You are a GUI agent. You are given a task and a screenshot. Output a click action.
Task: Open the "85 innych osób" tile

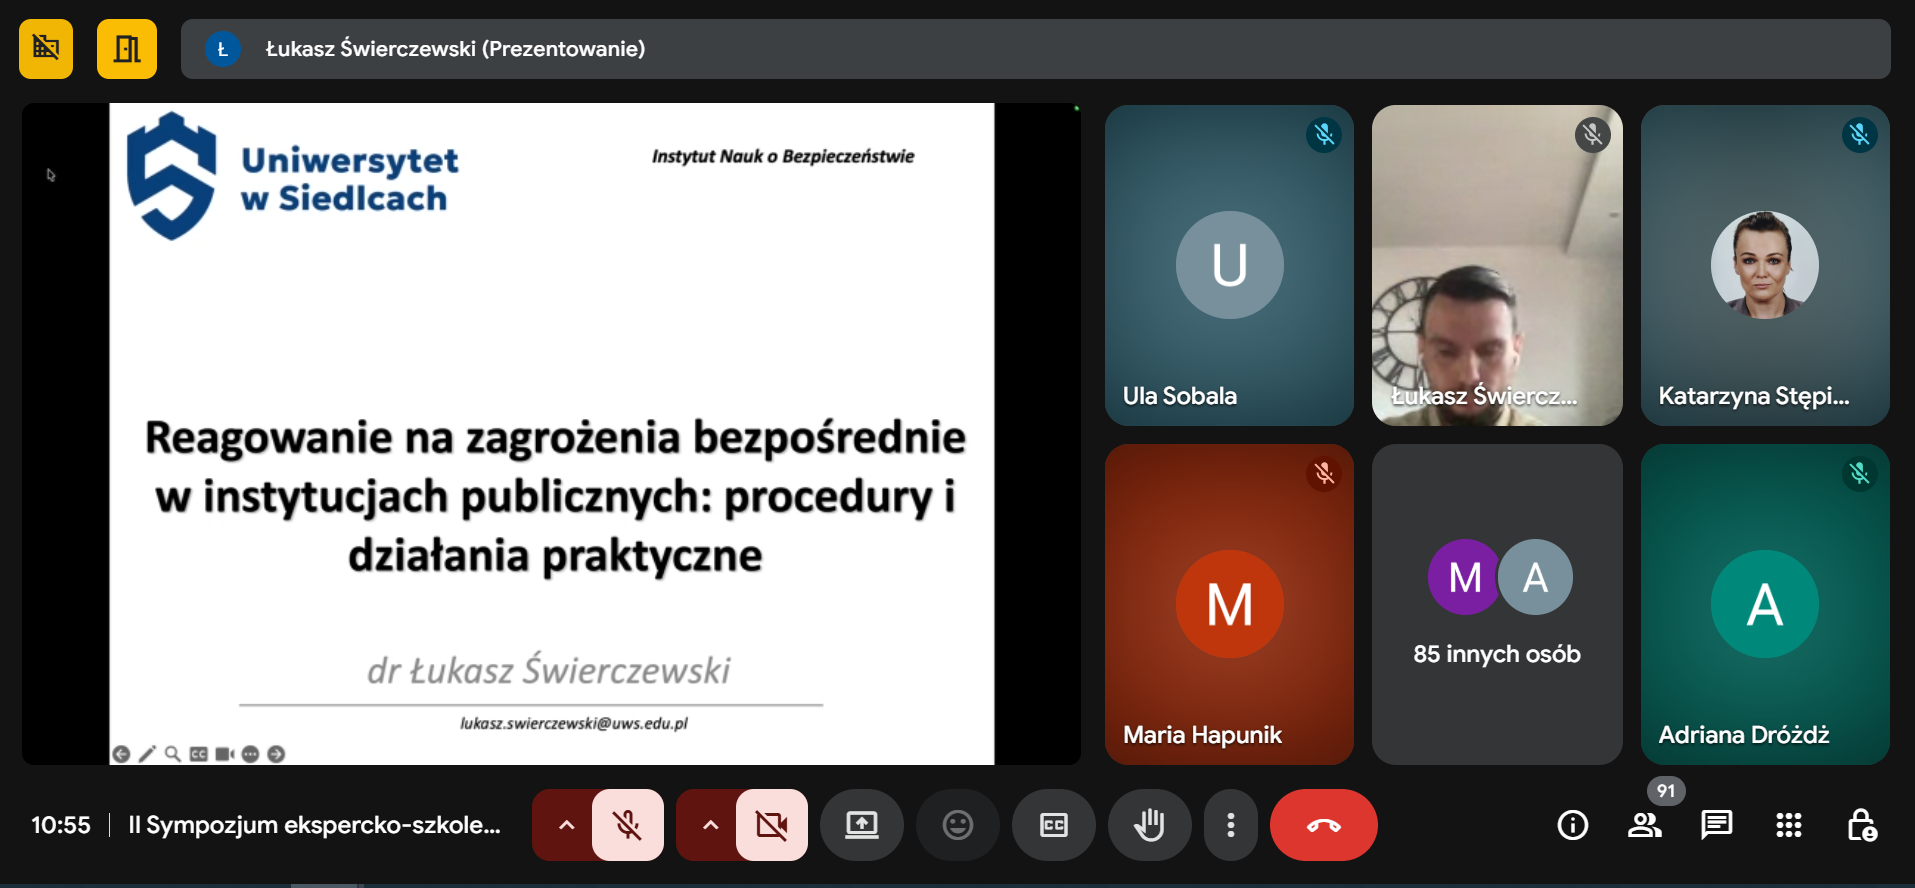1496,604
